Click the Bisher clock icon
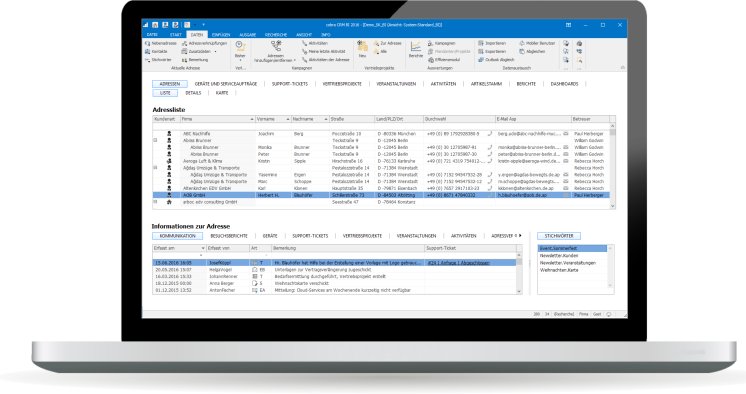 point(240,45)
